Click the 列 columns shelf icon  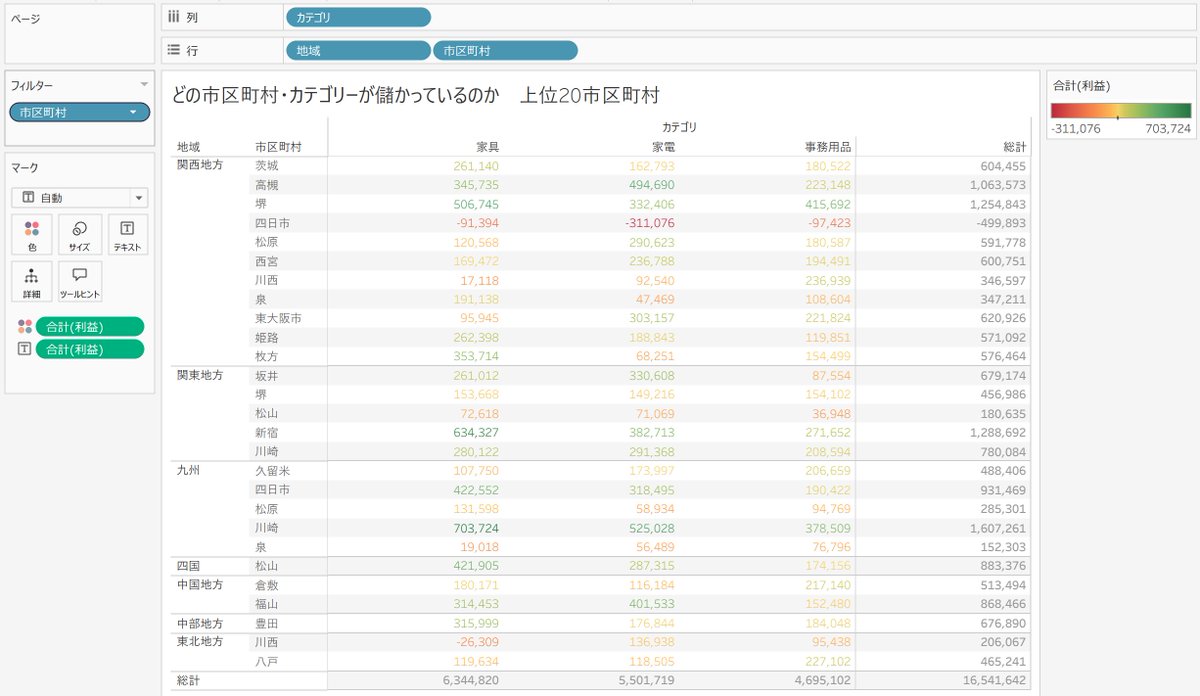point(174,17)
